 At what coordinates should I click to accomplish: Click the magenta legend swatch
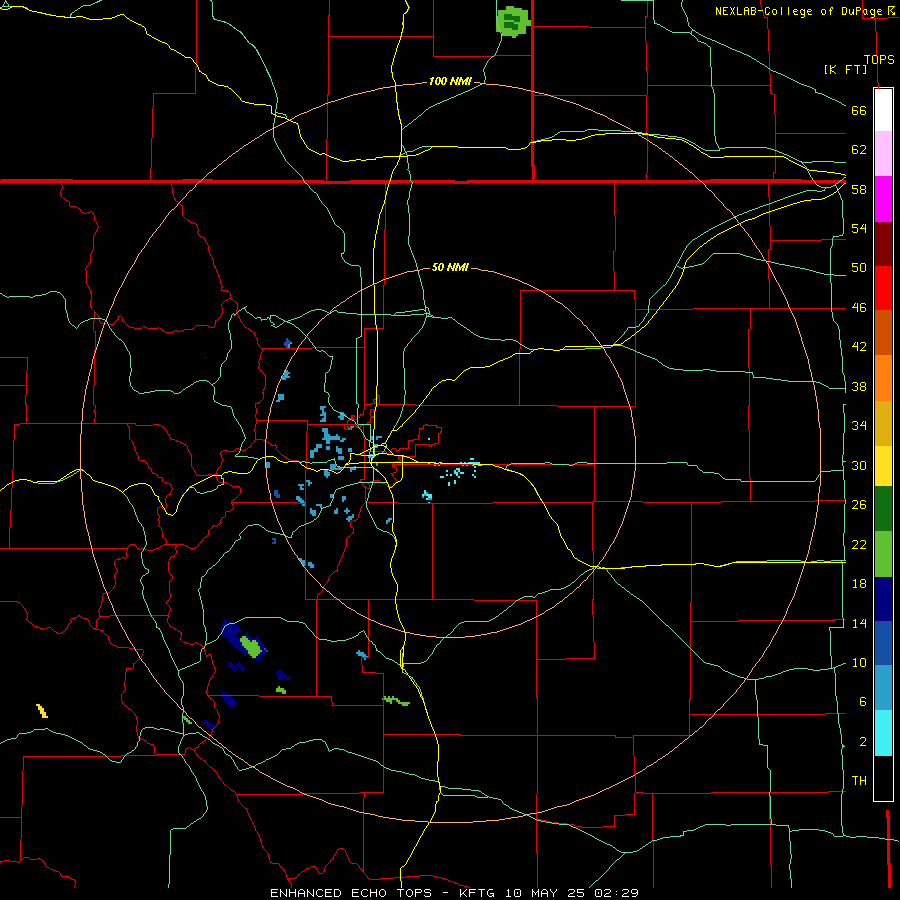[883, 199]
